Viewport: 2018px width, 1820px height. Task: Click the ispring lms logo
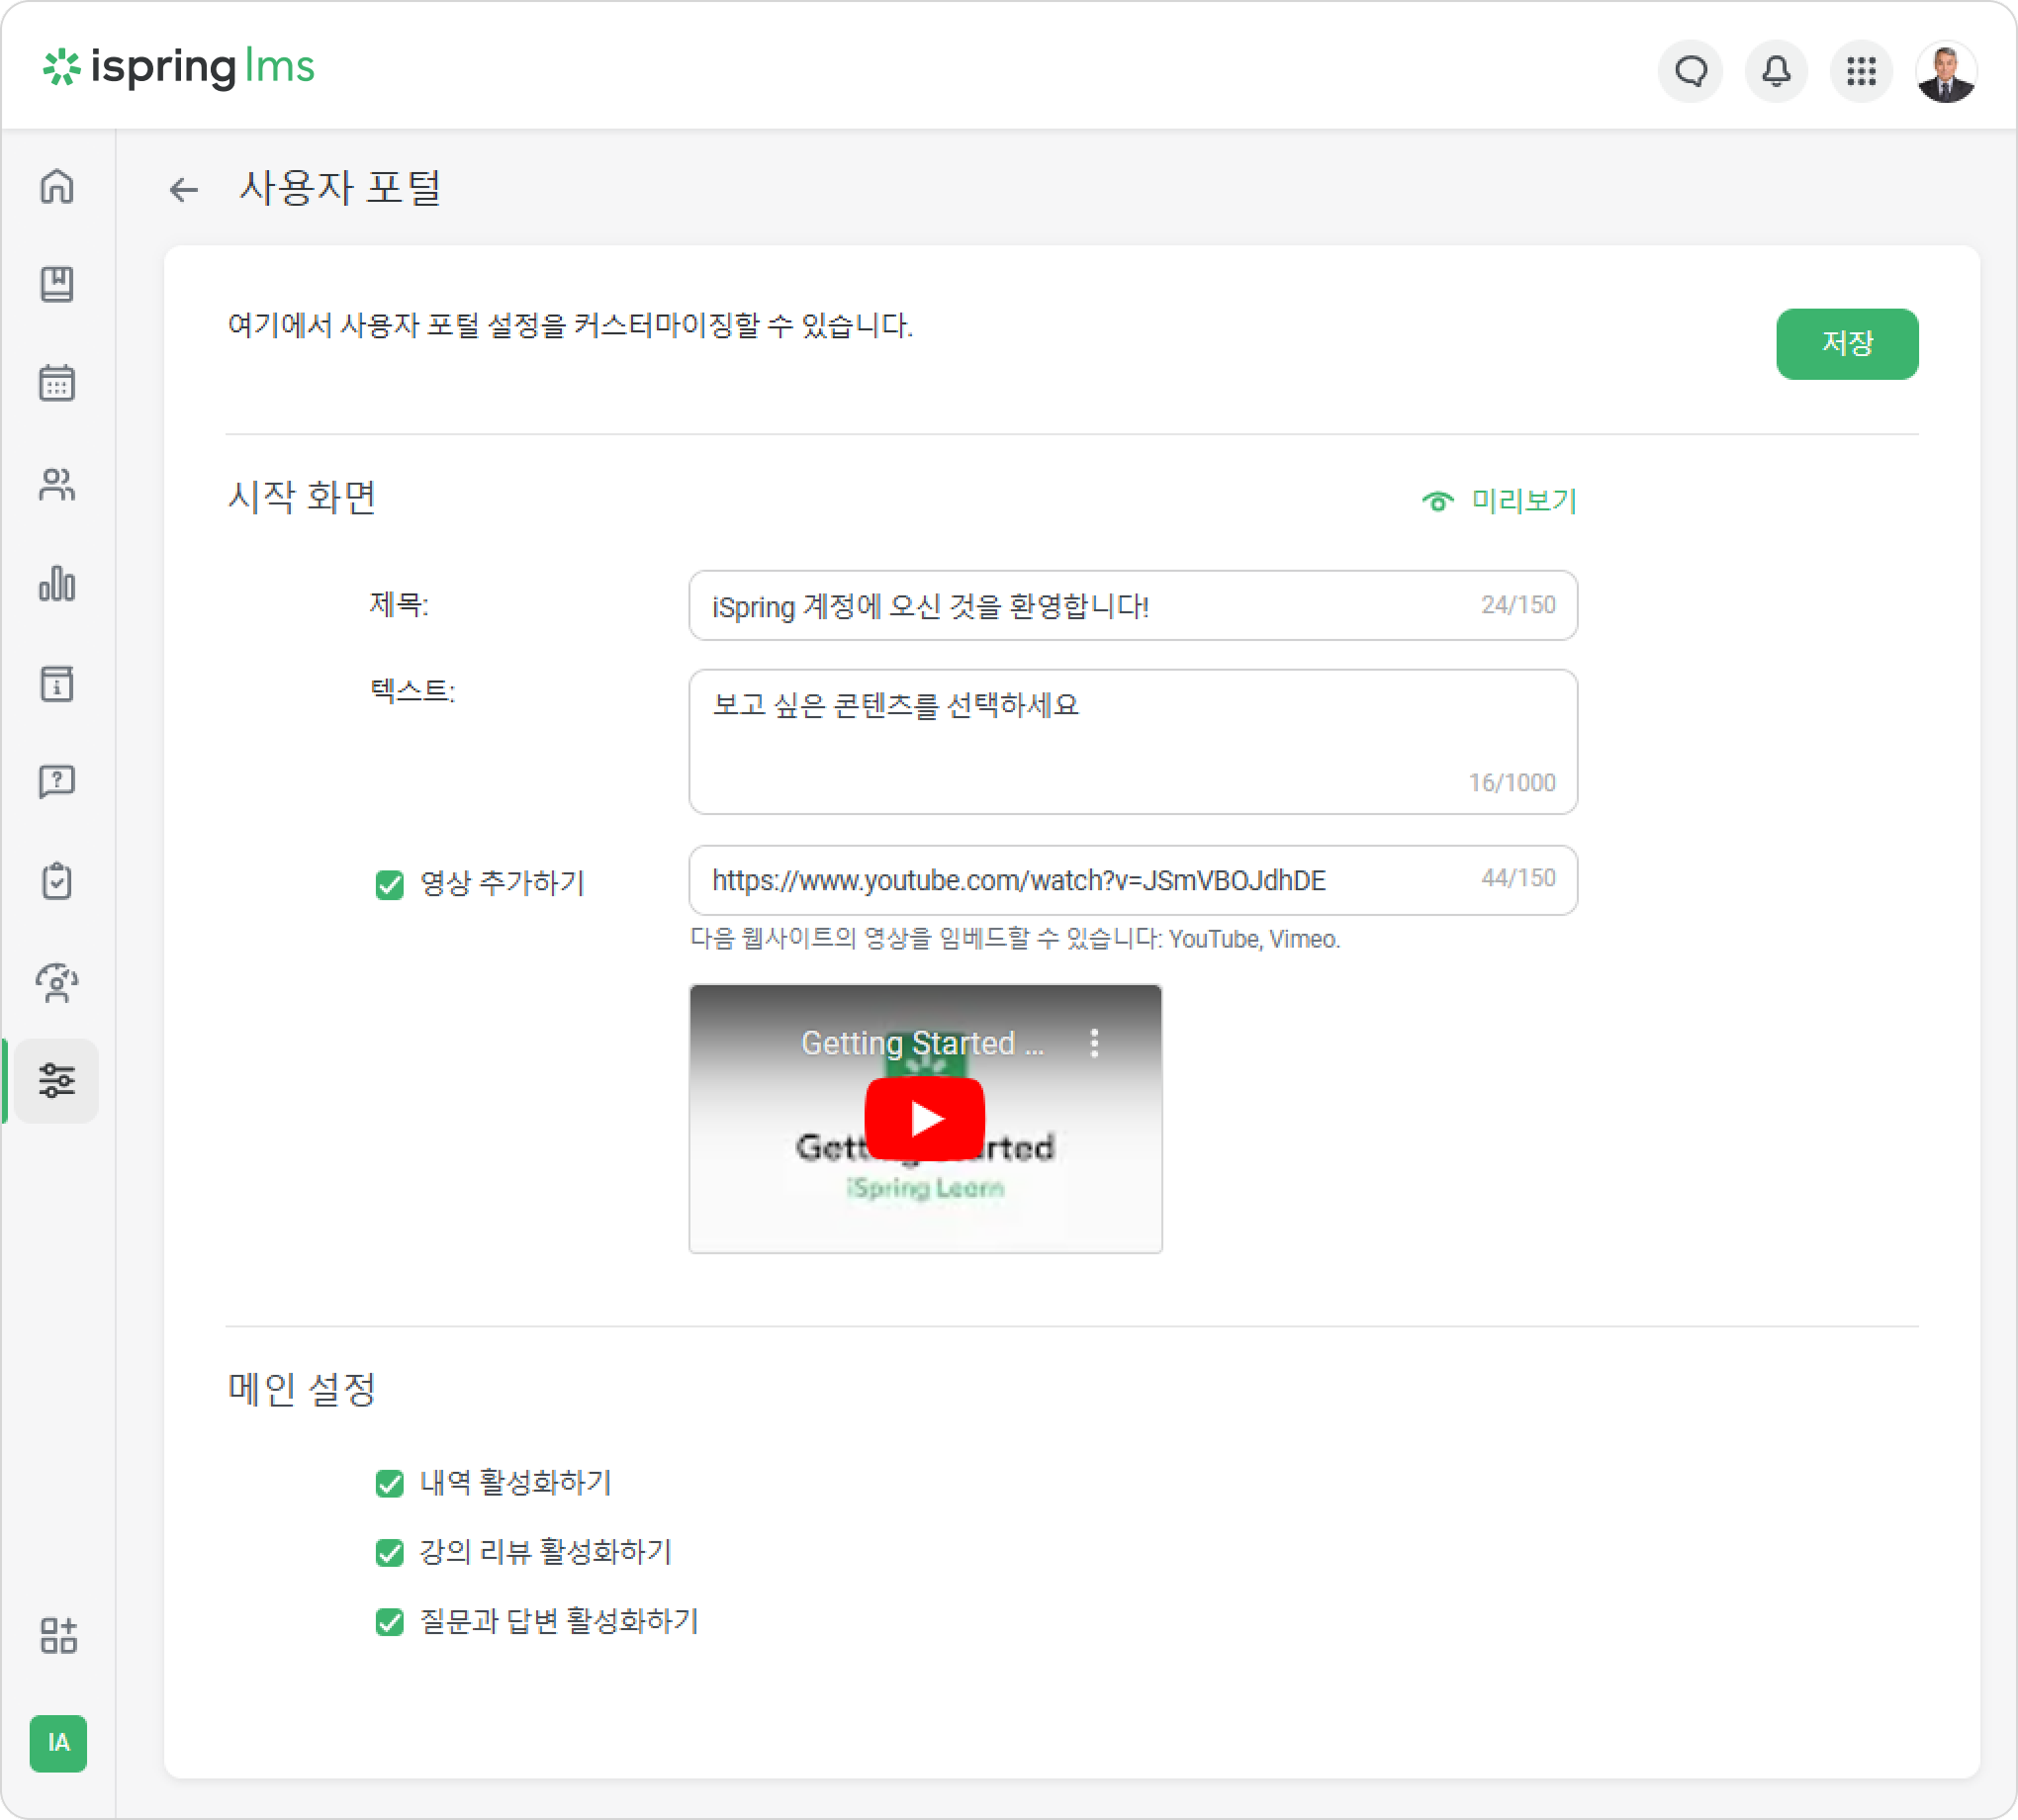pyautogui.click(x=178, y=67)
